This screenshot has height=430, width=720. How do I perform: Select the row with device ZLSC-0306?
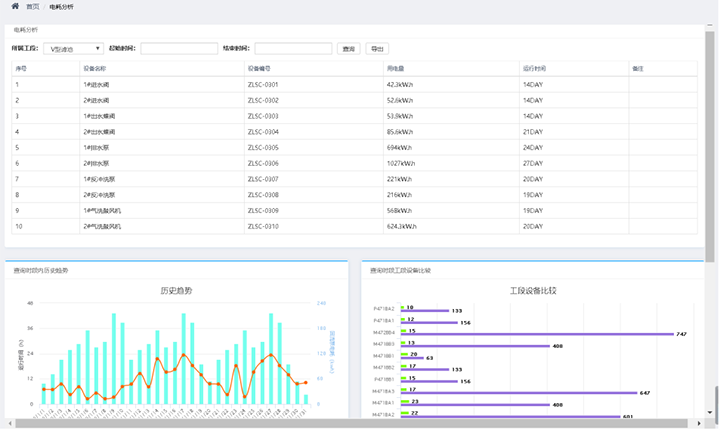coord(262,163)
